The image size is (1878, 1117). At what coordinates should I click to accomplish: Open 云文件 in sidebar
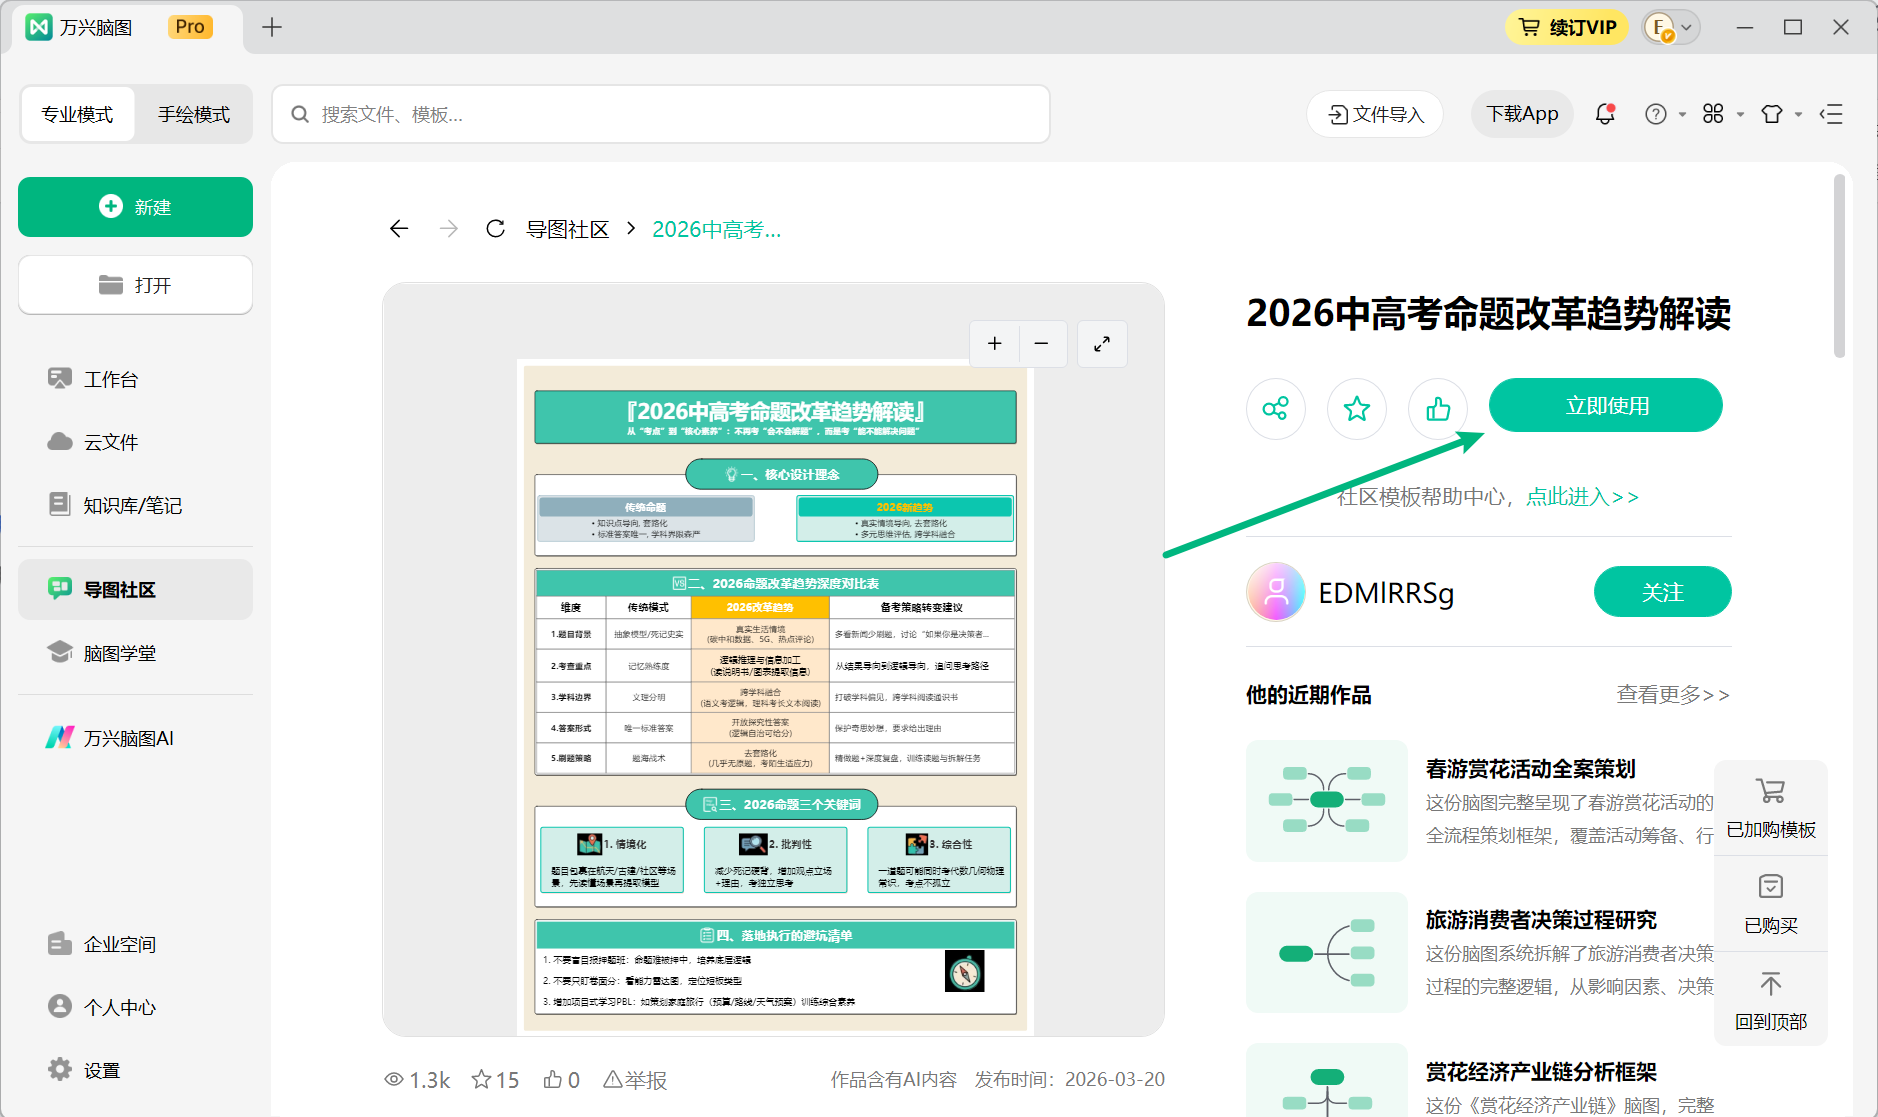(135, 442)
